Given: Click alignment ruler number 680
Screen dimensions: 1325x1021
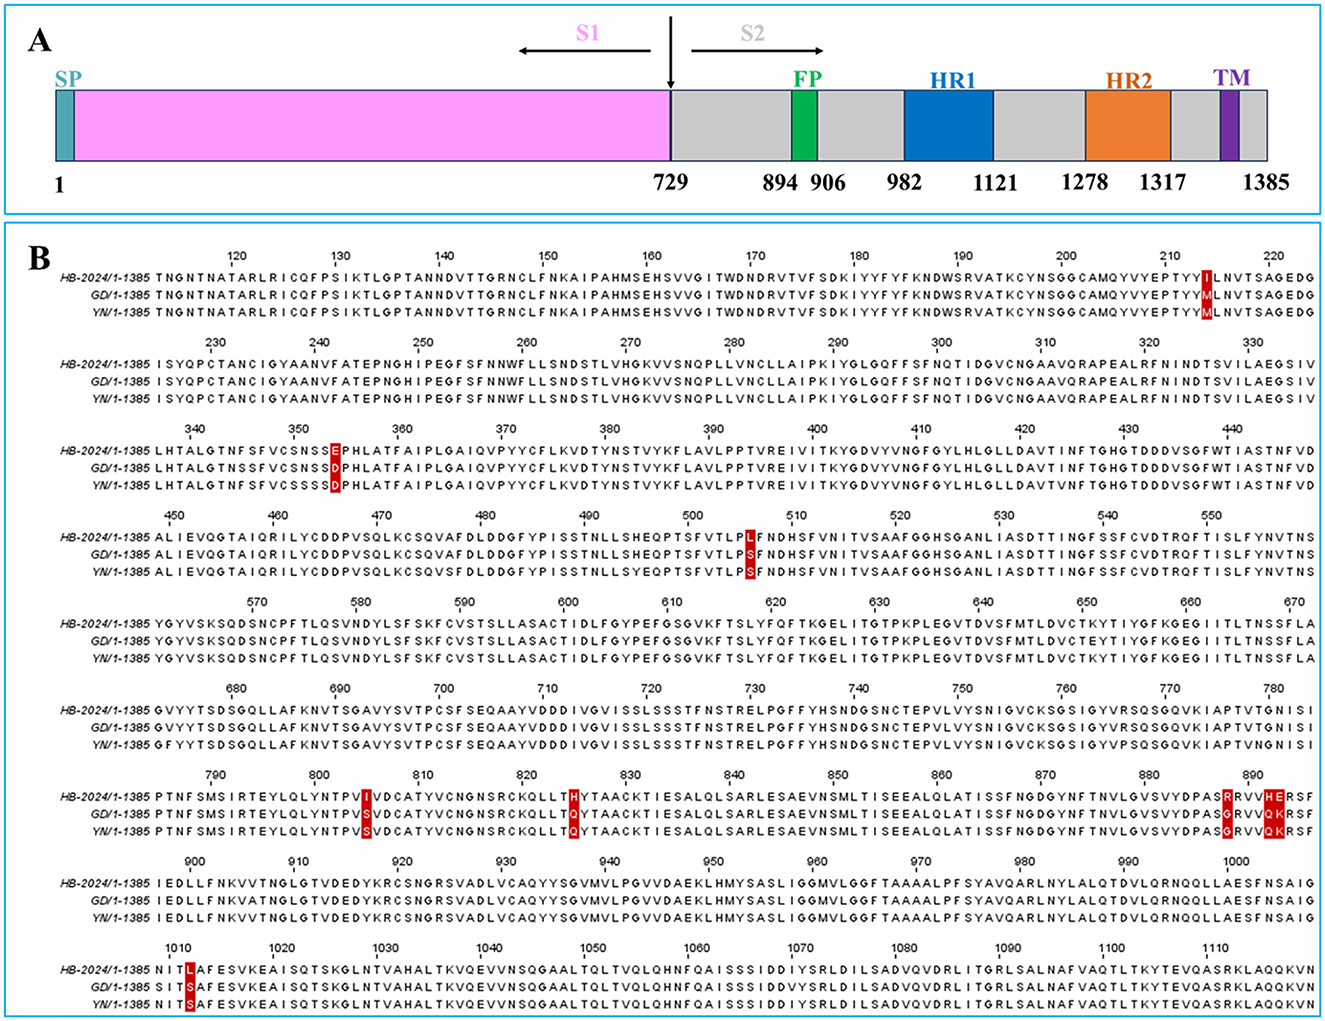Looking at the screenshot, I should click(237, 688).
